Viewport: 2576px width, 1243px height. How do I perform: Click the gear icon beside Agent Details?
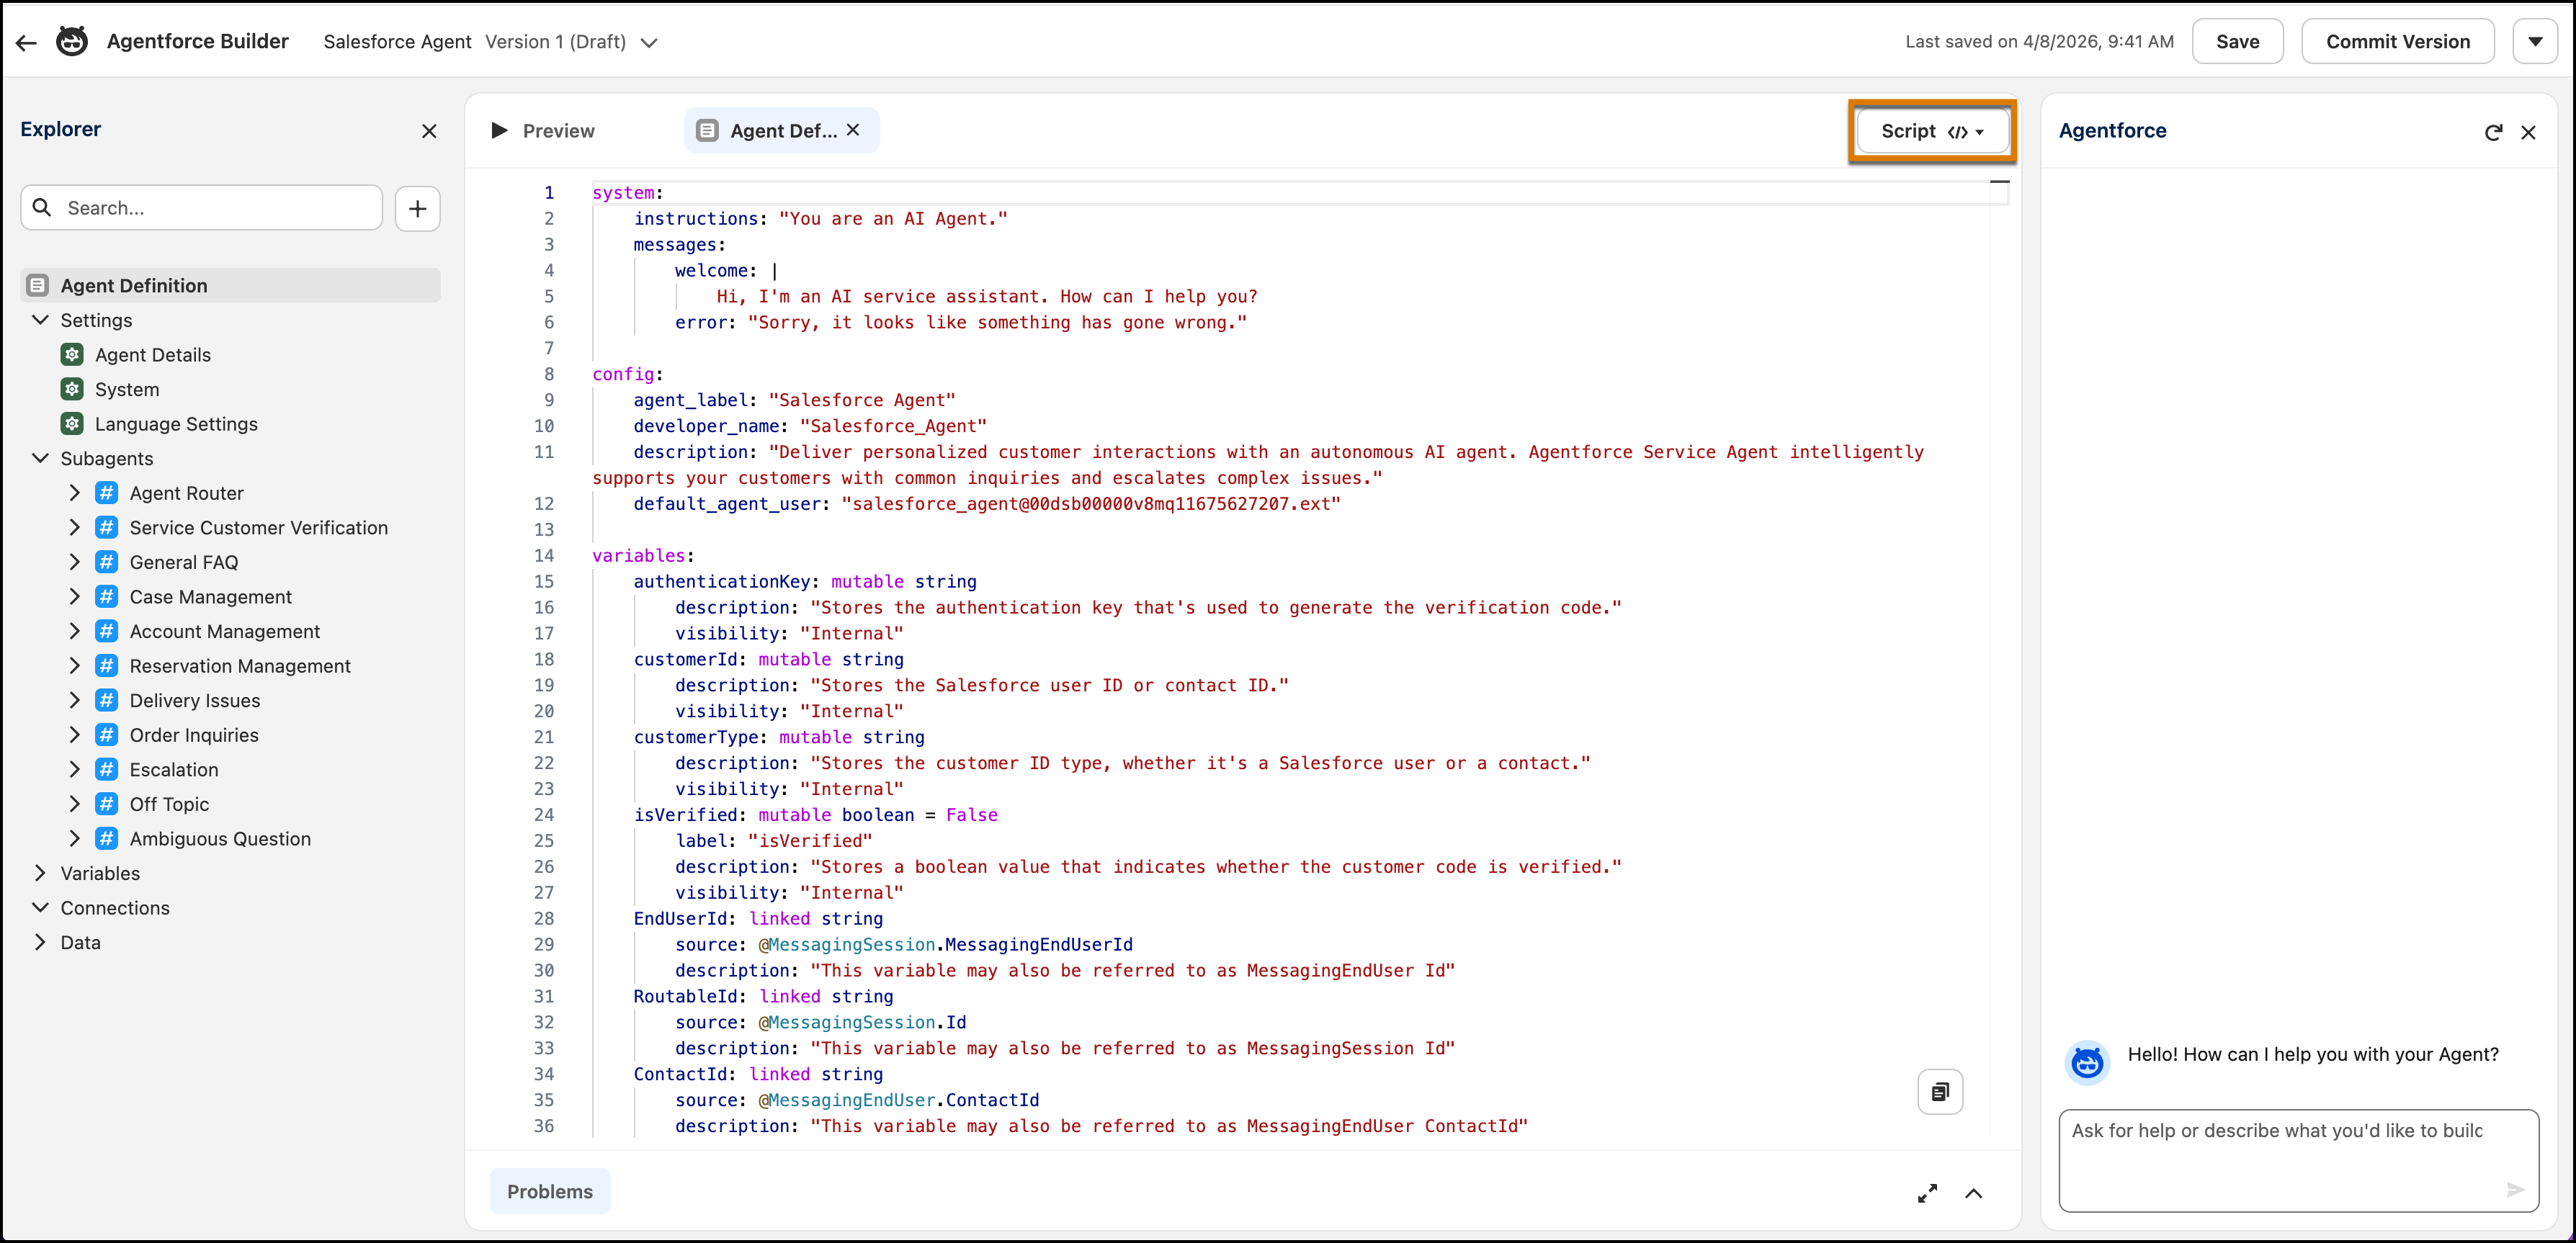72,355
